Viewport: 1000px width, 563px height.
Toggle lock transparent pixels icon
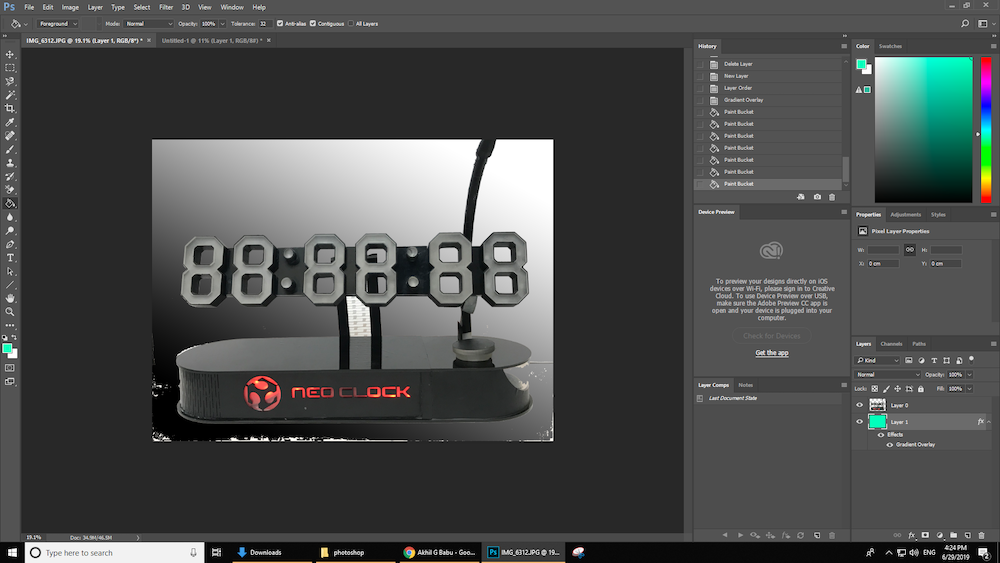pyautogui.click(x=874, y=389)
